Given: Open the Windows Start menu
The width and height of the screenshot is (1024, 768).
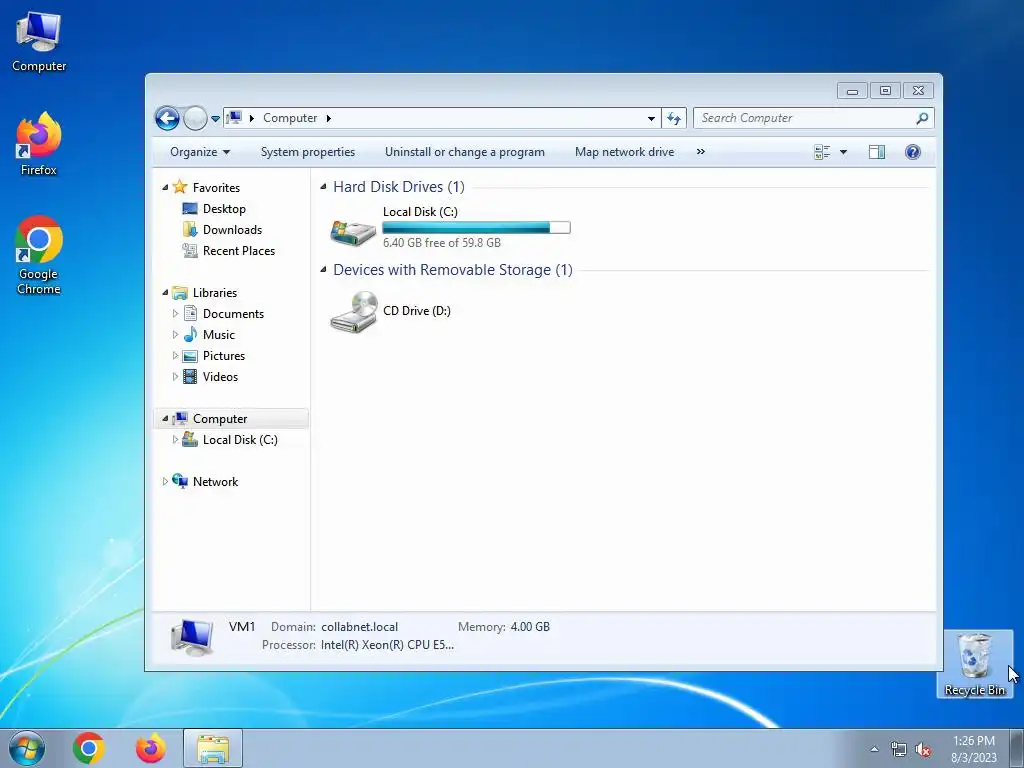Looking at the screenshot, I should tap(27, 748).
